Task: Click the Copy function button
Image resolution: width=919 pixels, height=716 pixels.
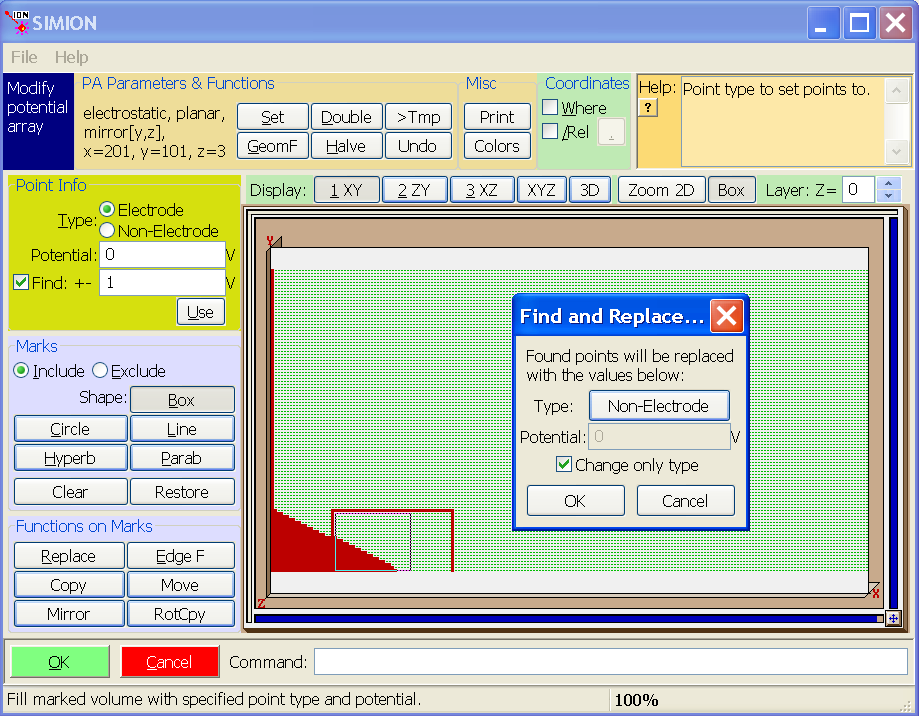Action: pos(69,584)
